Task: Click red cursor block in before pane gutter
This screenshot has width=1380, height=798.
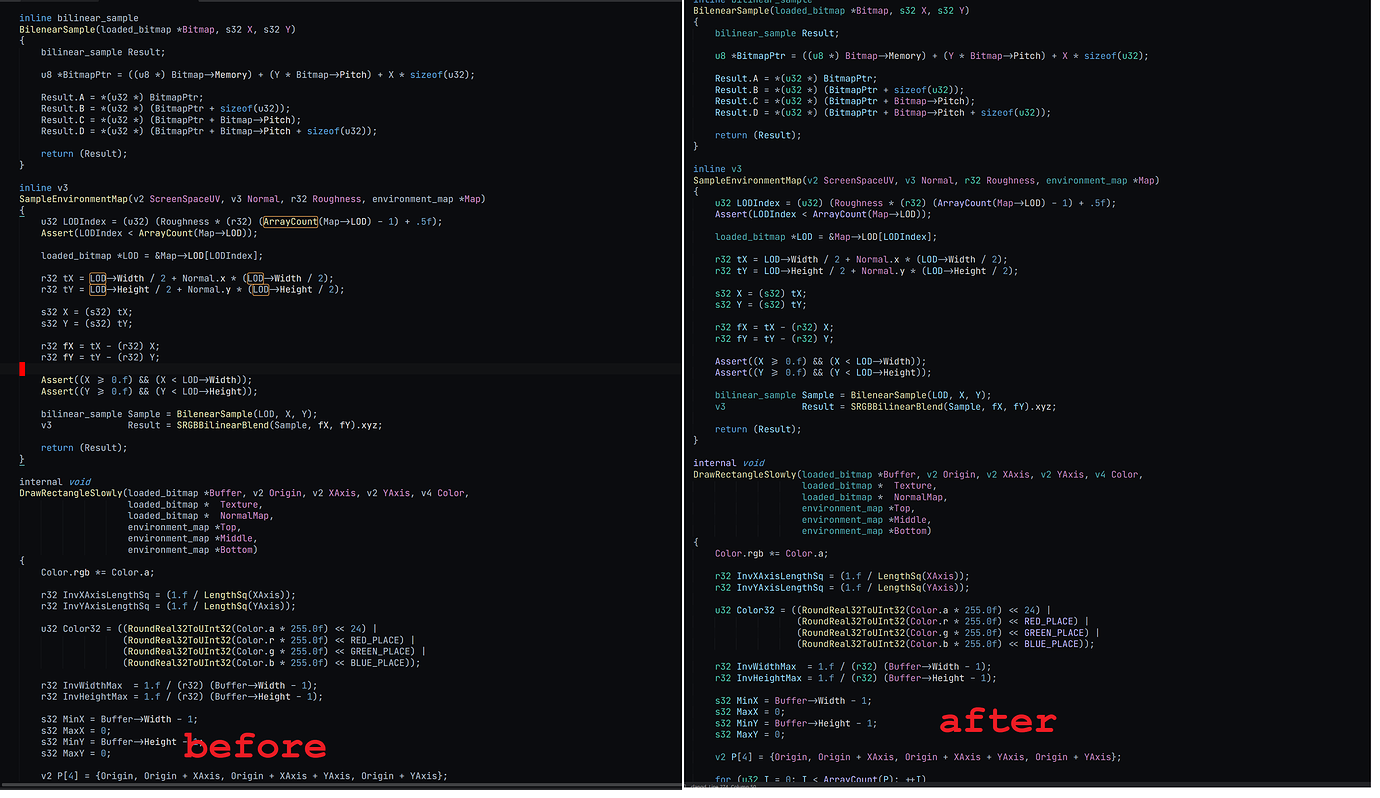Action: tap(22, 369)
